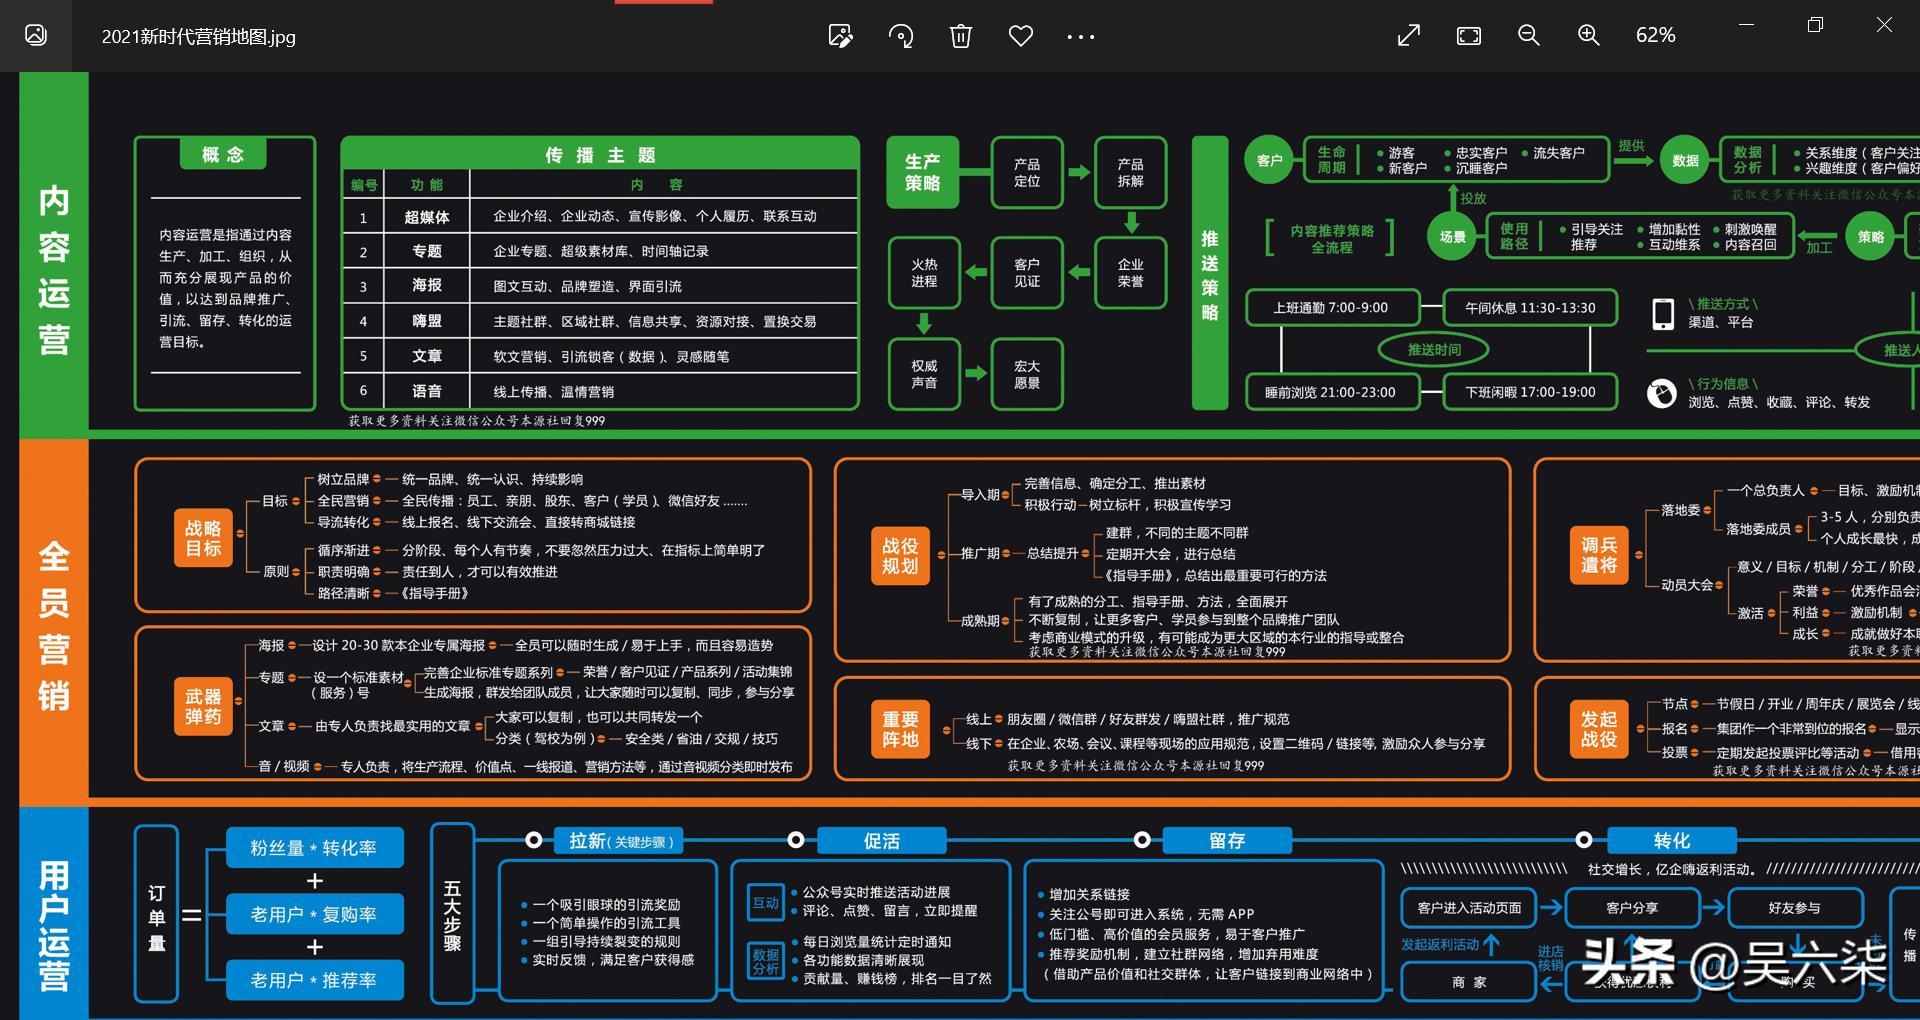
Task: Click the 内容运营 green sidebar title
Action: click(54, 270)
